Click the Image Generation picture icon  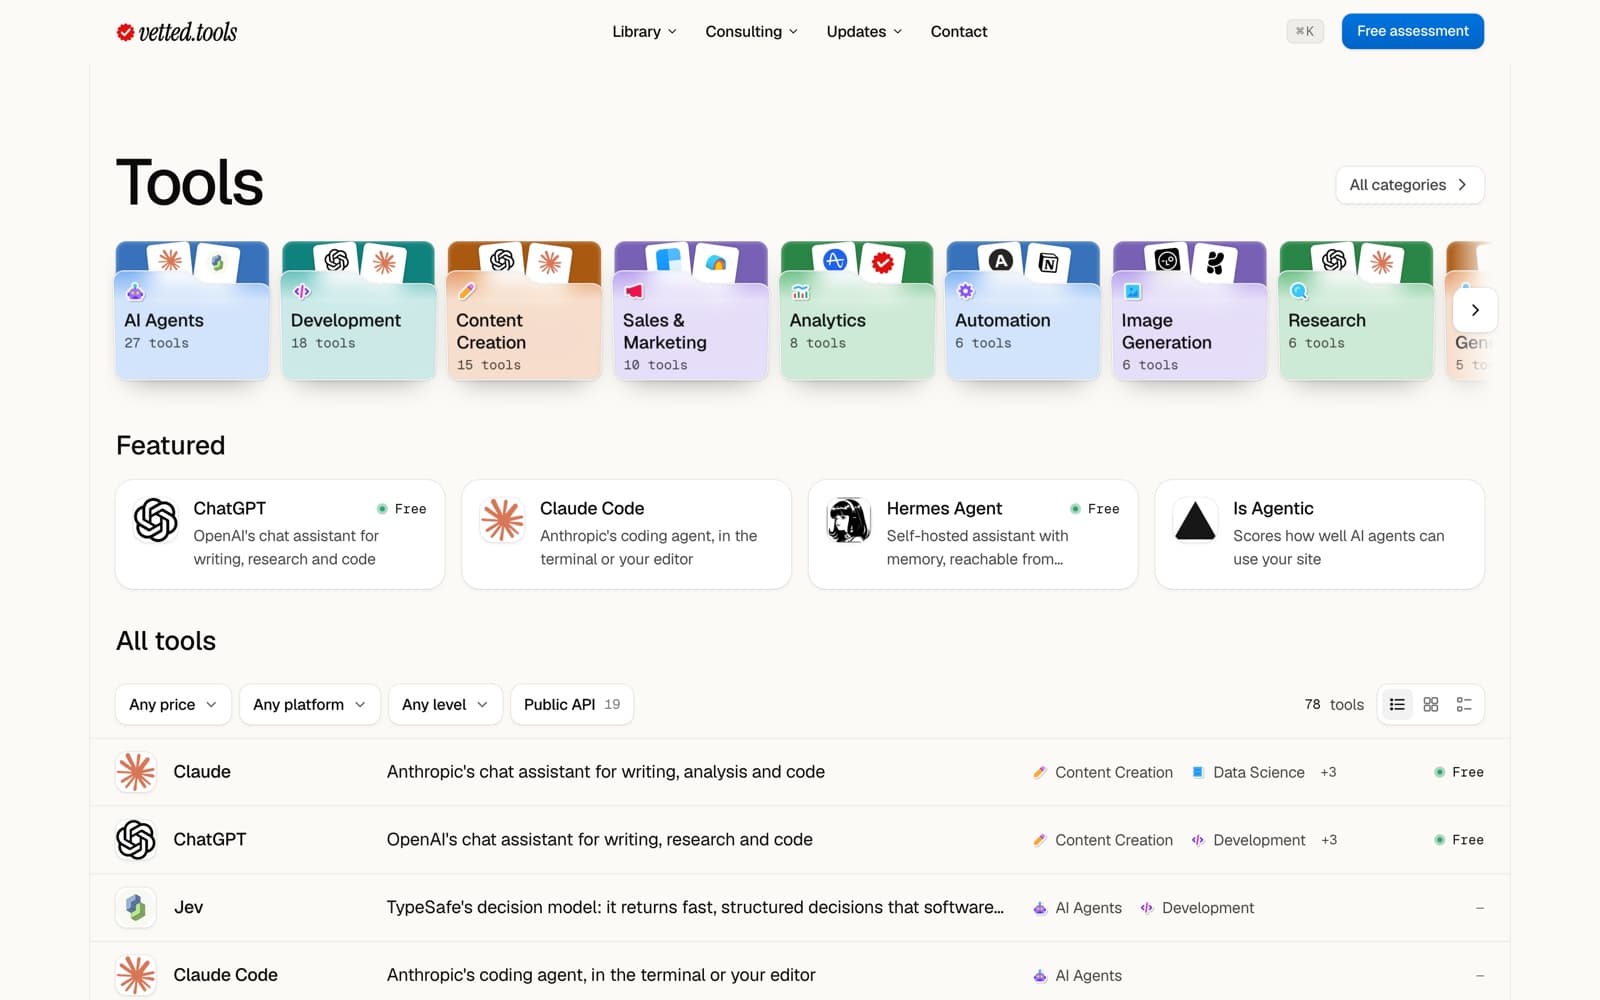click(1132, 292)
